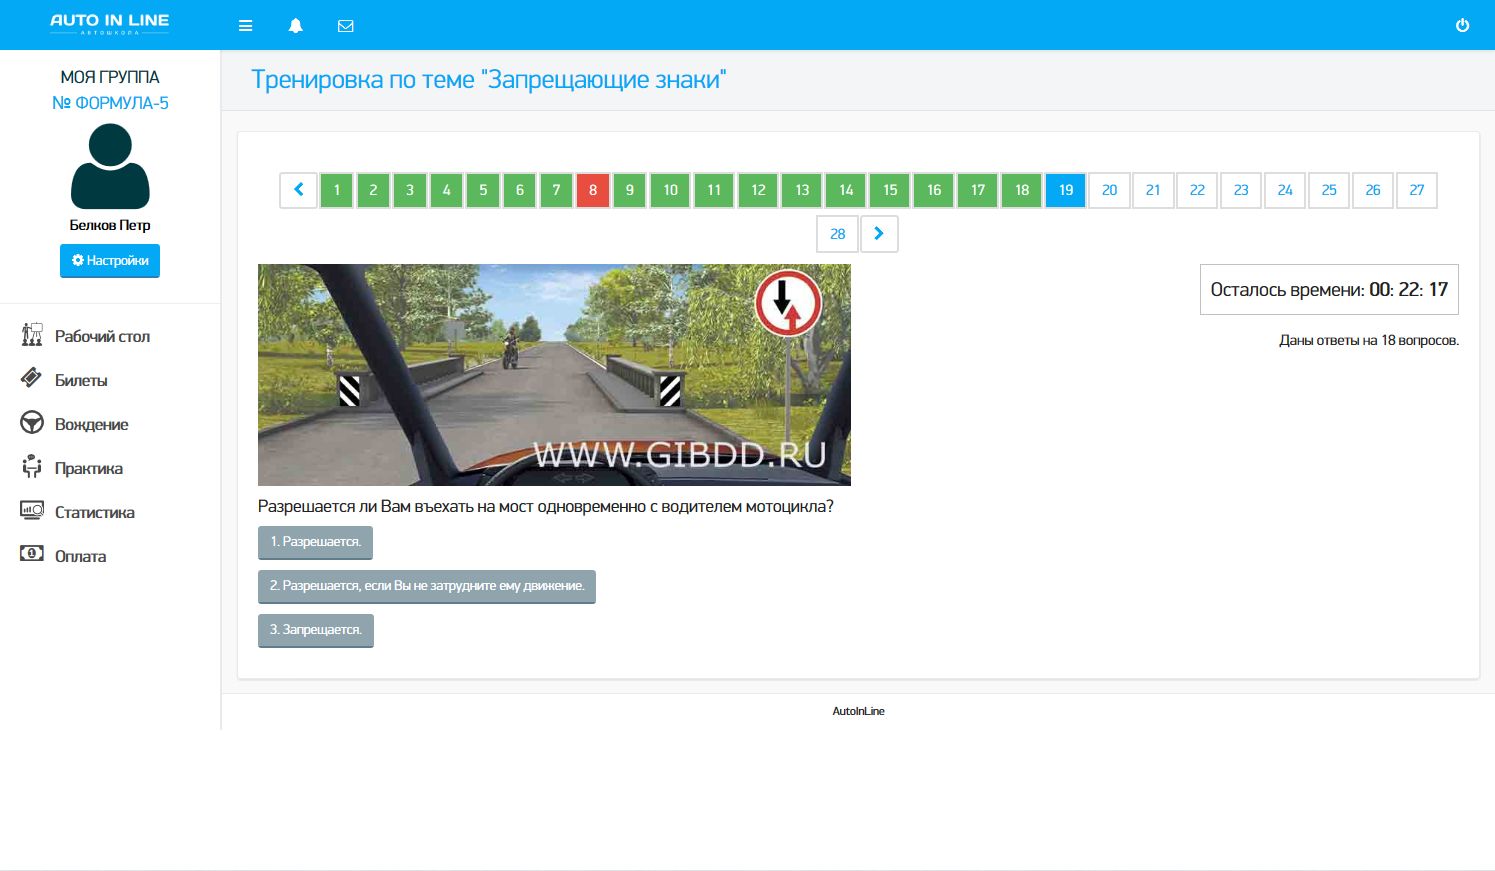The width and height of the screenshot is (1495, 871).
Task: Jump to question 22
Action: (1197, 190)
